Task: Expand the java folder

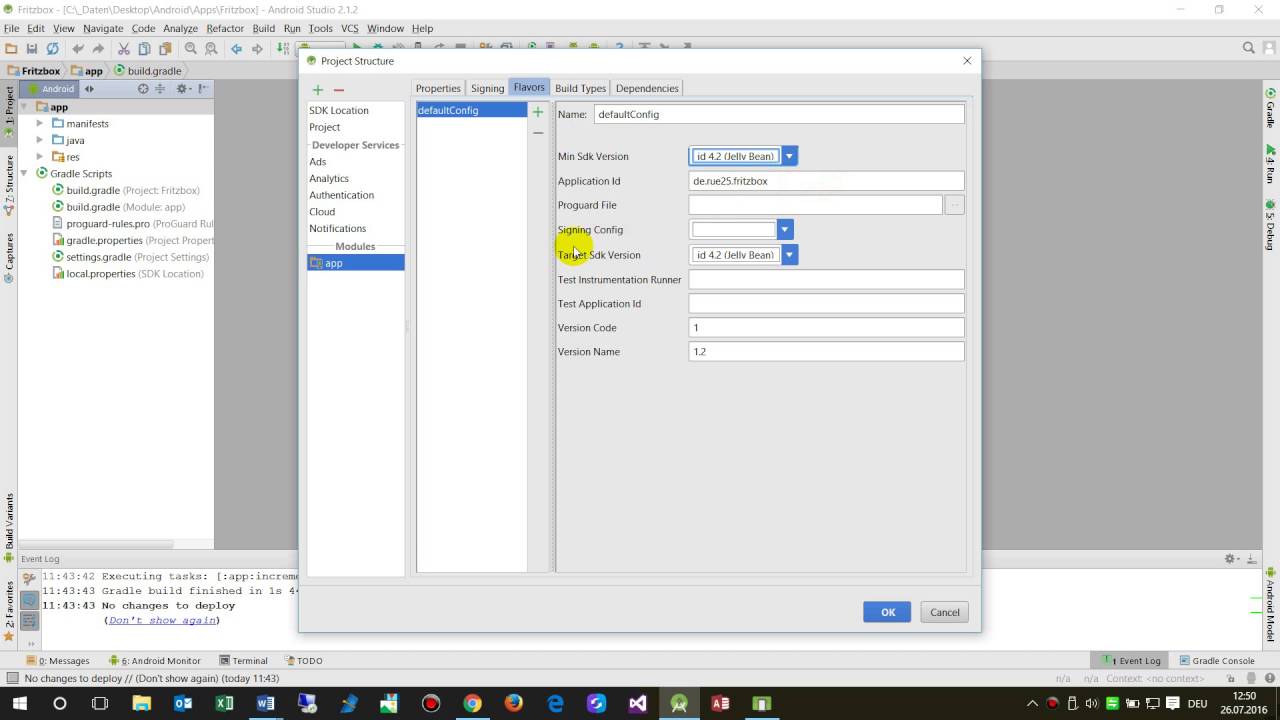Action: (40, 140)
